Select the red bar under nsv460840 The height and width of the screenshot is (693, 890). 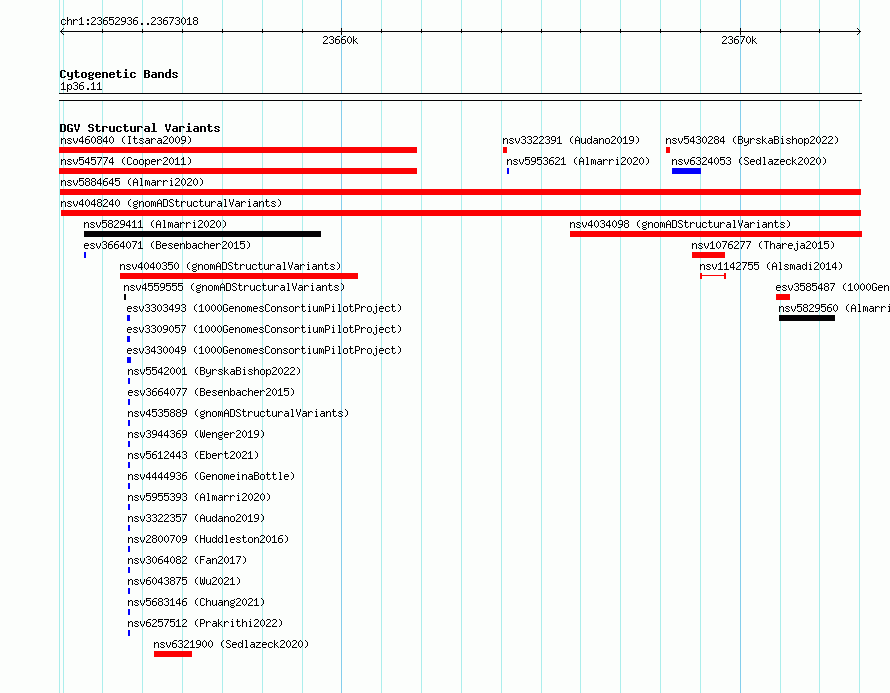point(238,150)
